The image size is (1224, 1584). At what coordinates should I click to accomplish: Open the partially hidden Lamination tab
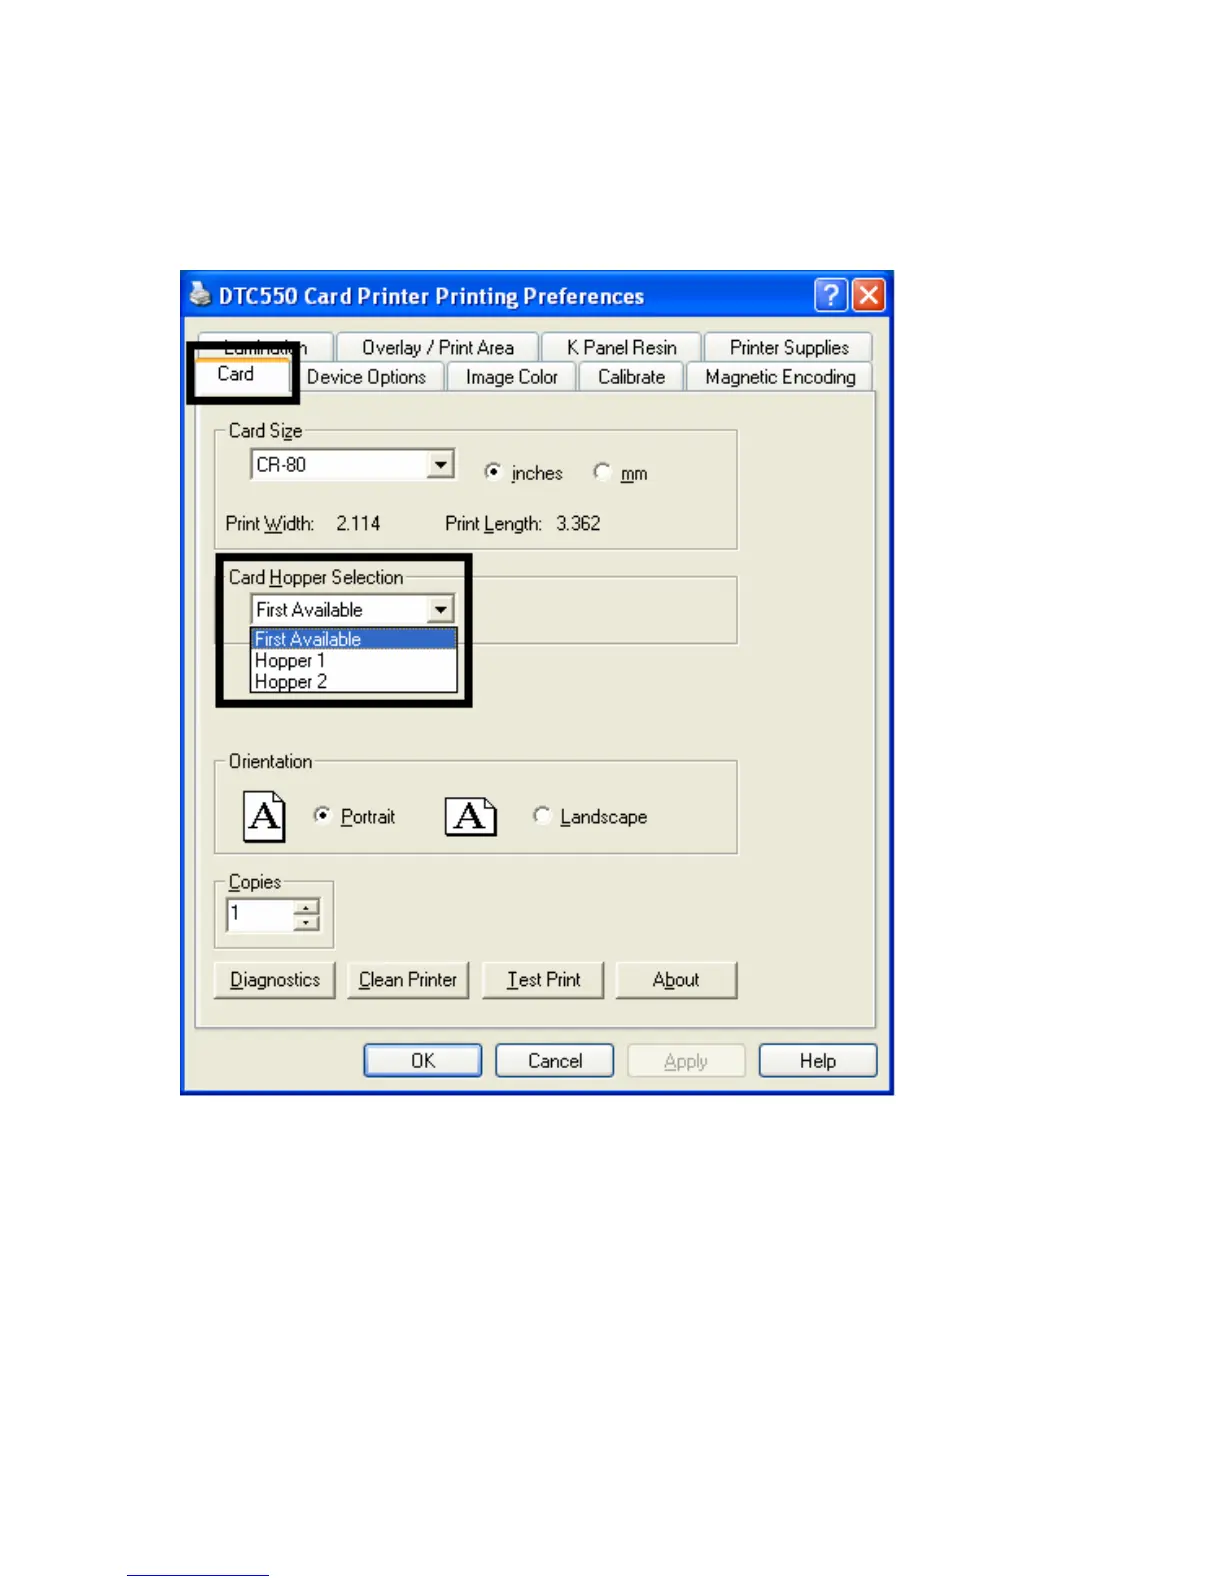[x=266, y=345]
